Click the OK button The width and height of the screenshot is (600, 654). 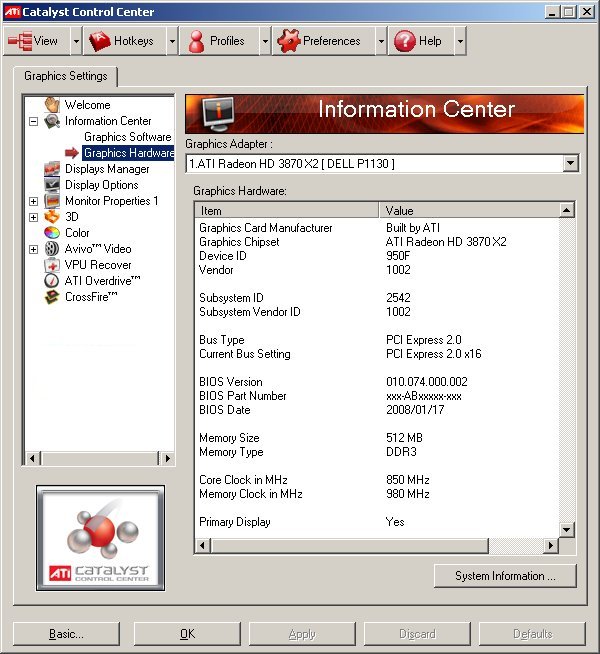tap(187, 634)
